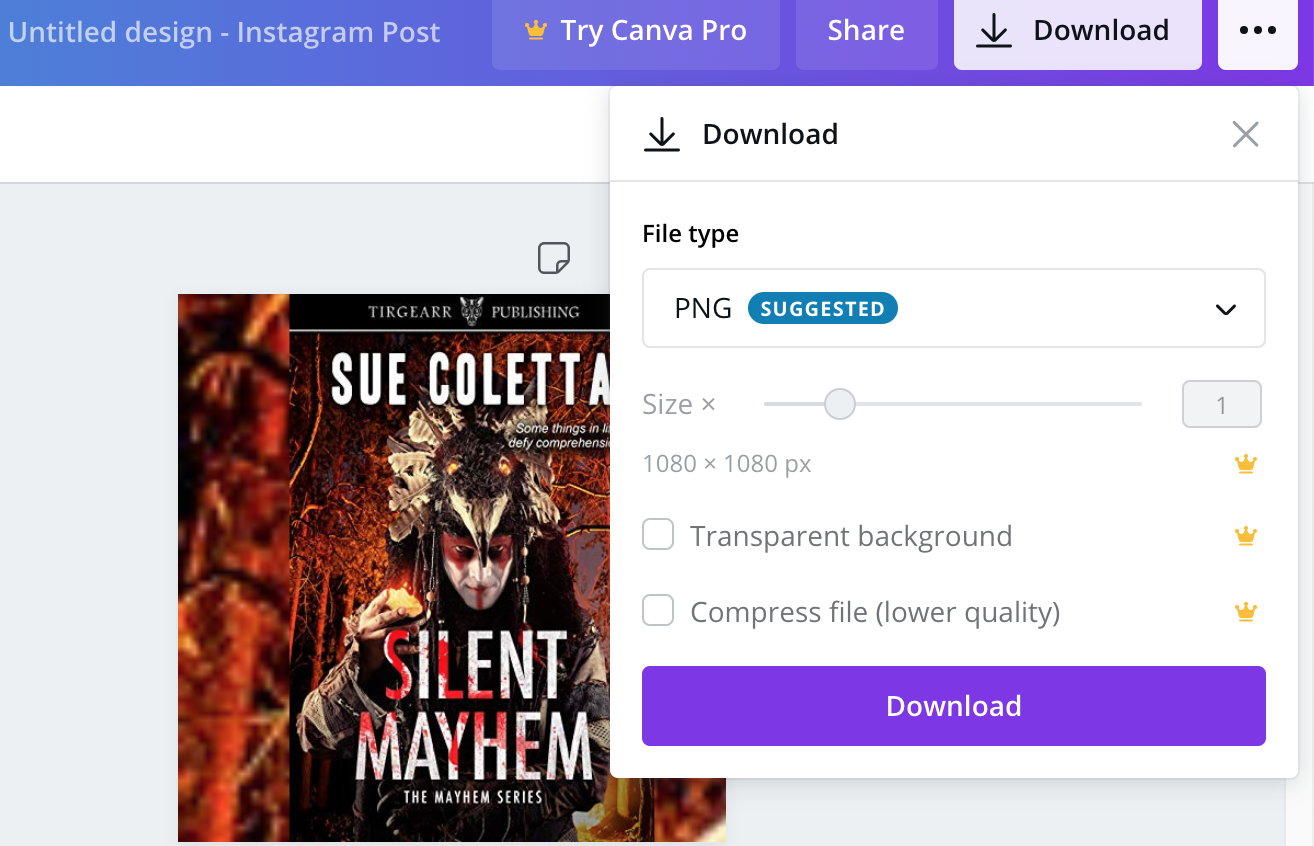Click the crown icon beside Compress file
1314x846 pixels.
pos(1245,611)
